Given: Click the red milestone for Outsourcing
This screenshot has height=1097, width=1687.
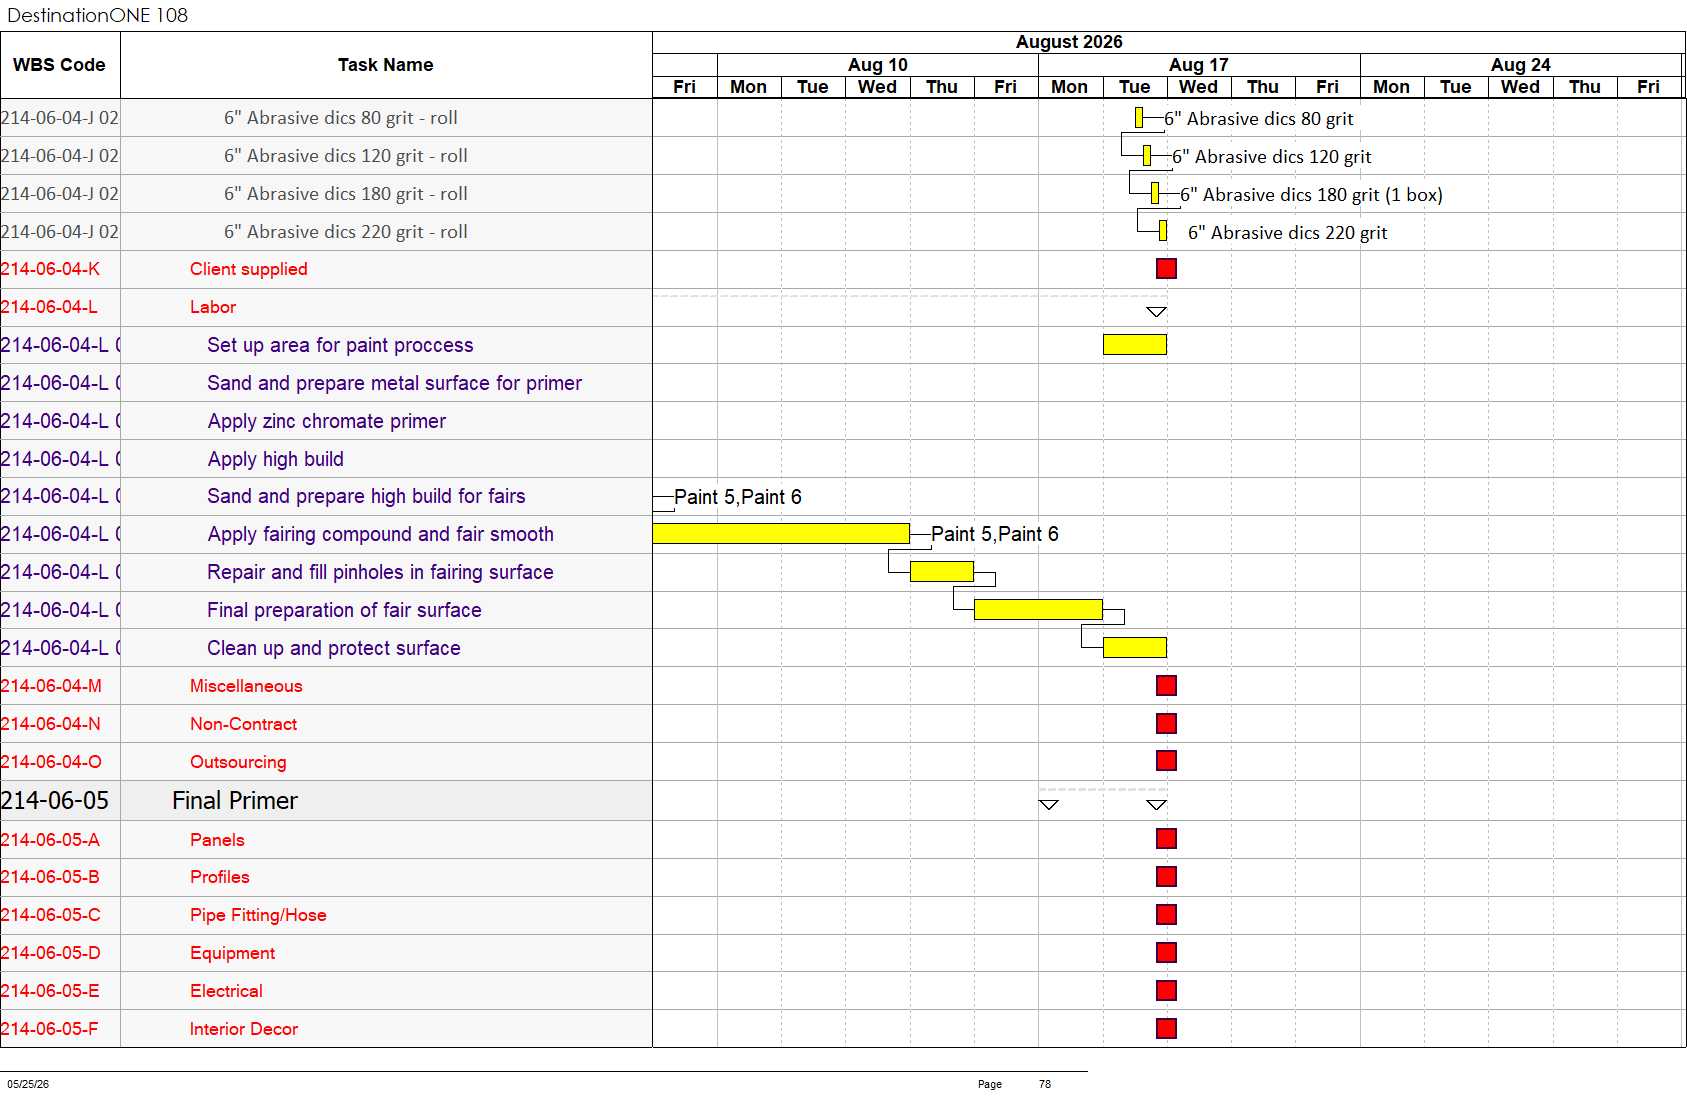Looking at the screenshot, I should (1166, 760).
